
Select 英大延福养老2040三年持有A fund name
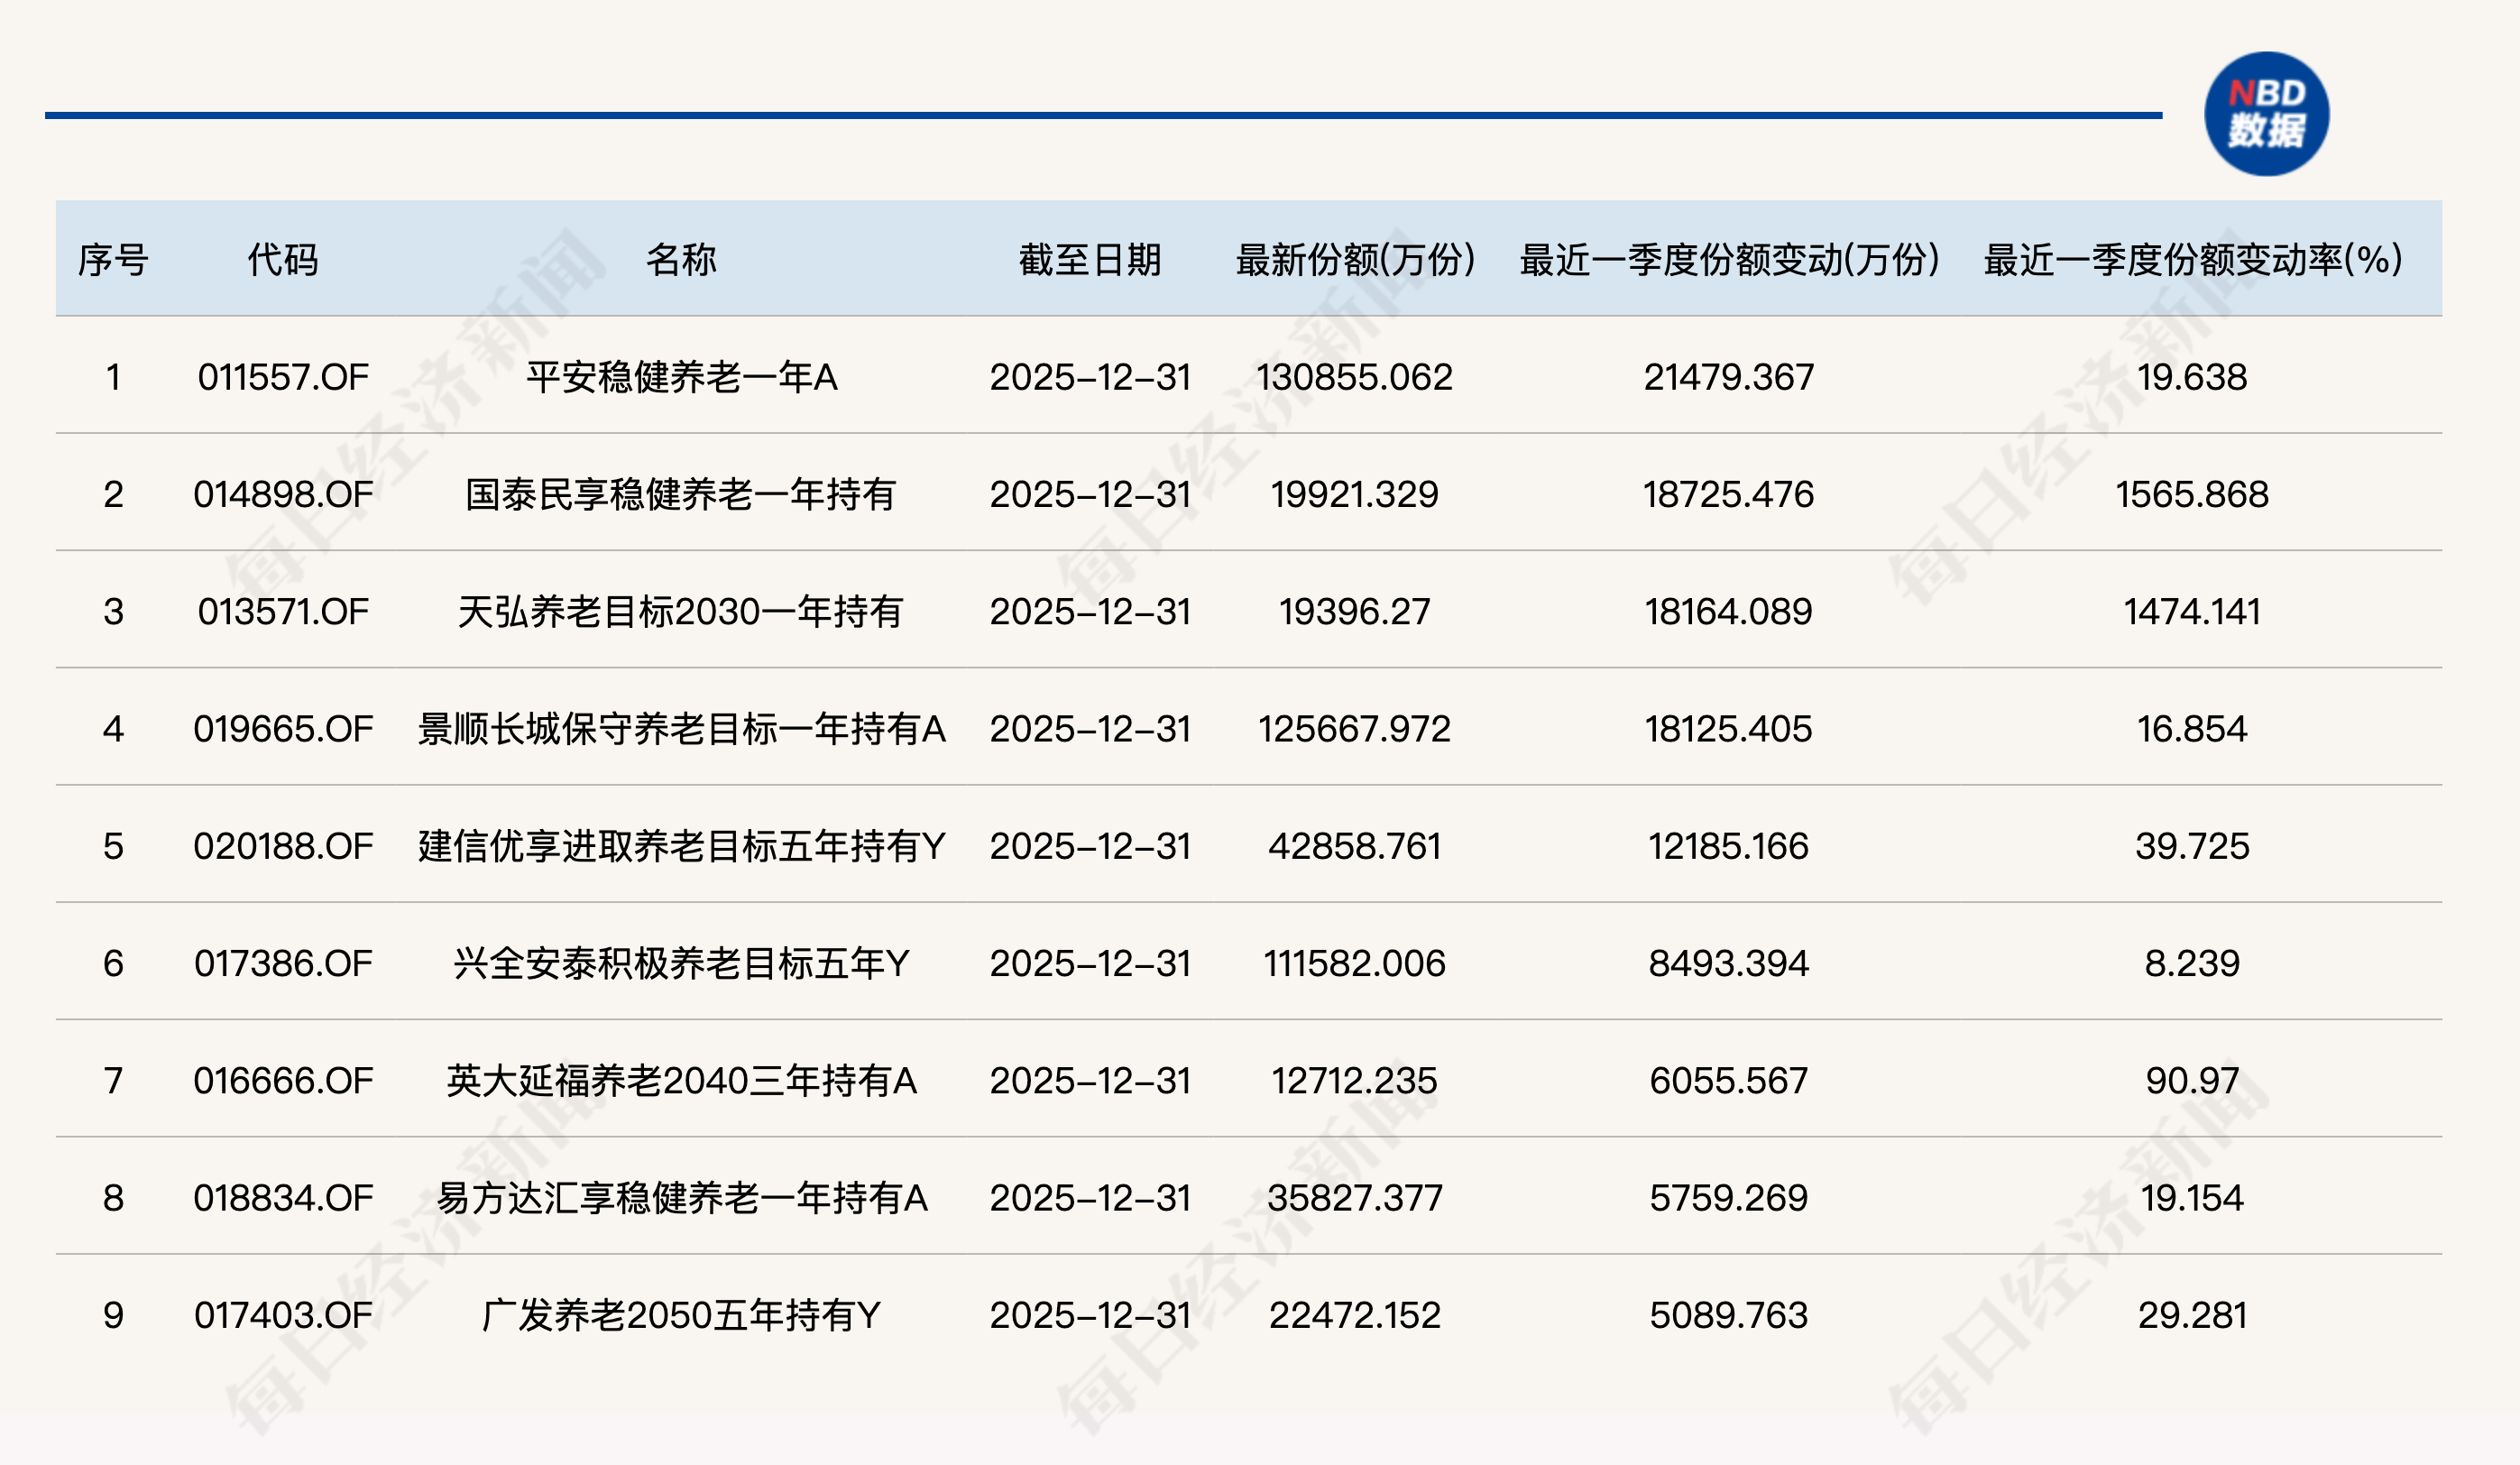coord(681,1081)
